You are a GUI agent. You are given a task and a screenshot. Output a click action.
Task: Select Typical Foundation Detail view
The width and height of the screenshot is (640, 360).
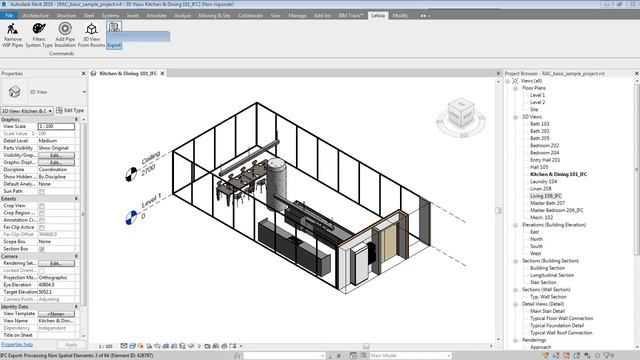[x=557, y=326]
